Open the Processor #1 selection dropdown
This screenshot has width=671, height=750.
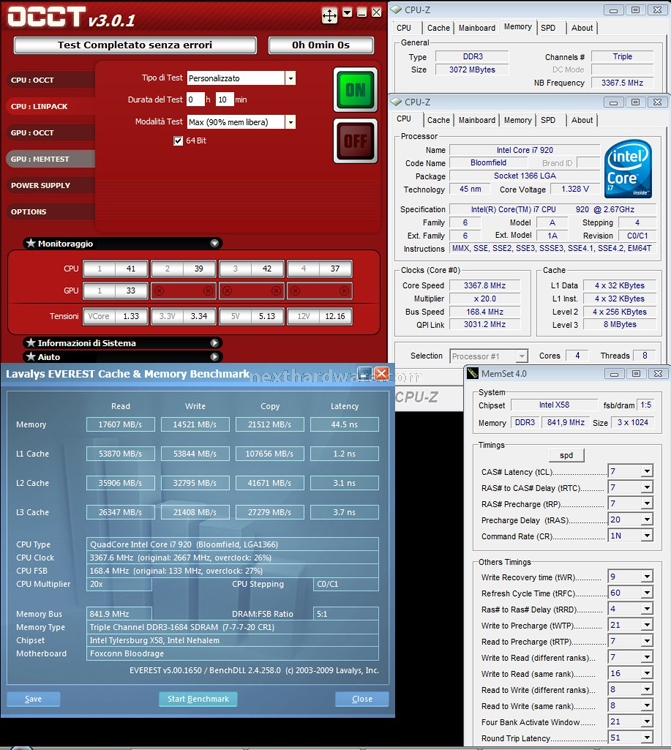[522, 356]
